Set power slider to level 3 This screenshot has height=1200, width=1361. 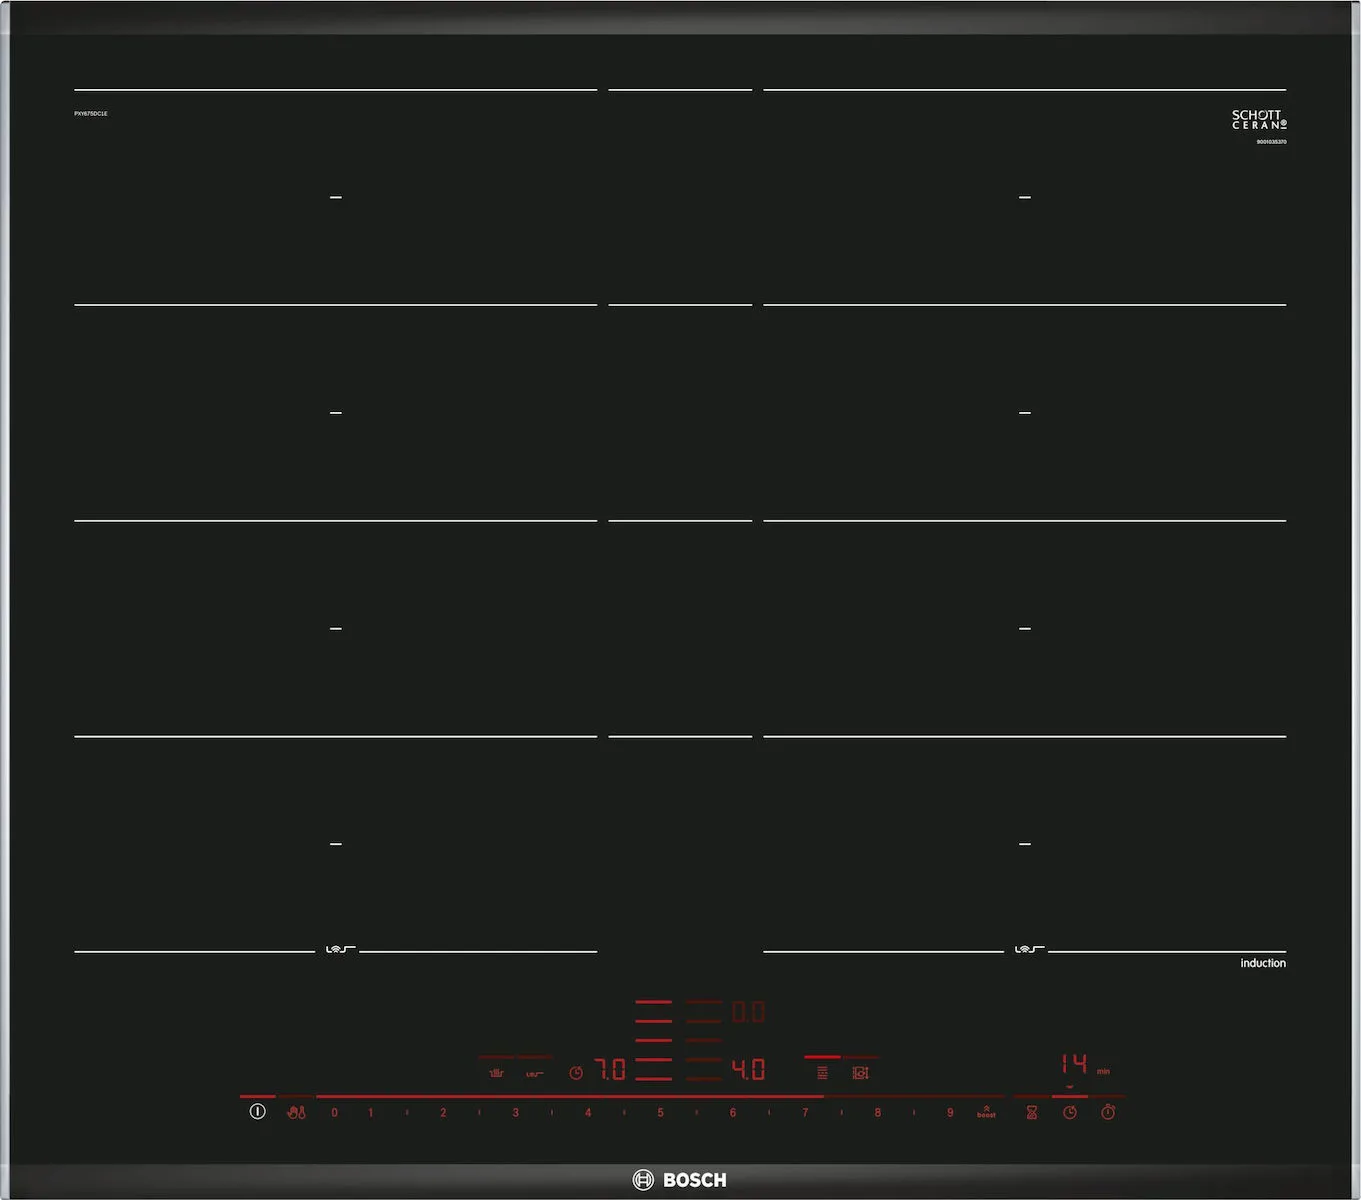point(516,1112)
